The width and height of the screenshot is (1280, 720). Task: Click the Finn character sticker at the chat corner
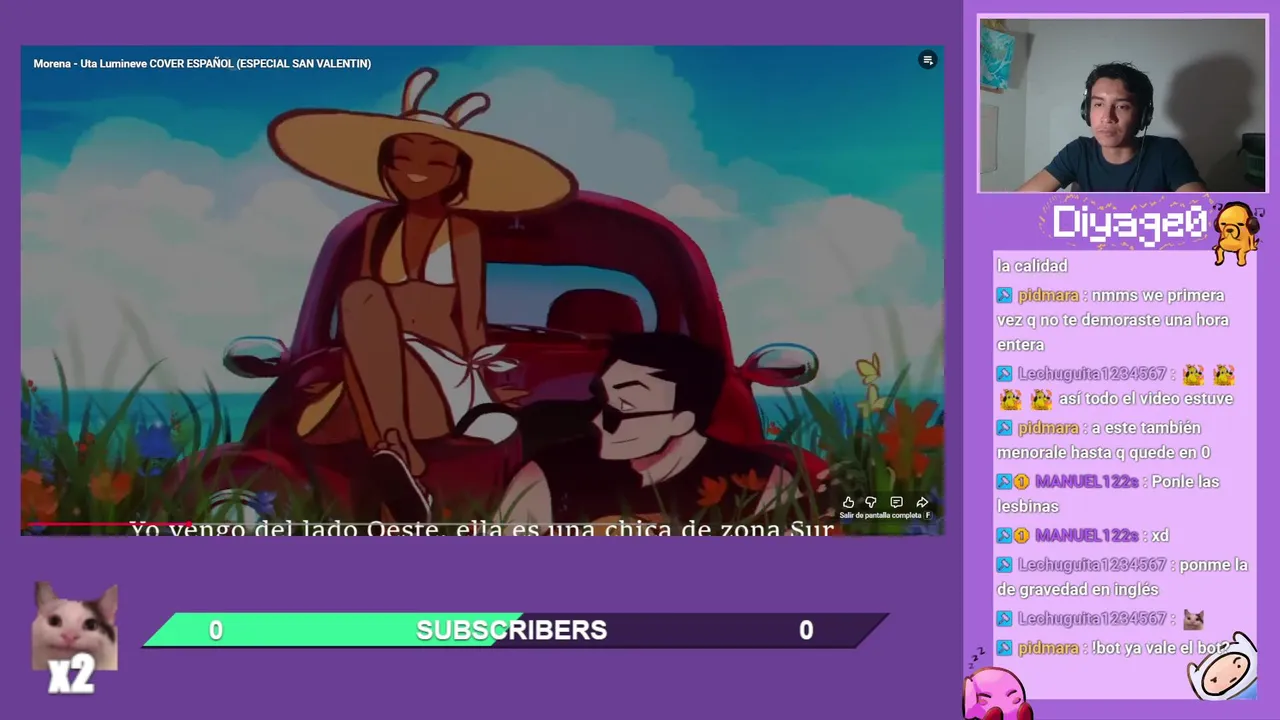1222,667
